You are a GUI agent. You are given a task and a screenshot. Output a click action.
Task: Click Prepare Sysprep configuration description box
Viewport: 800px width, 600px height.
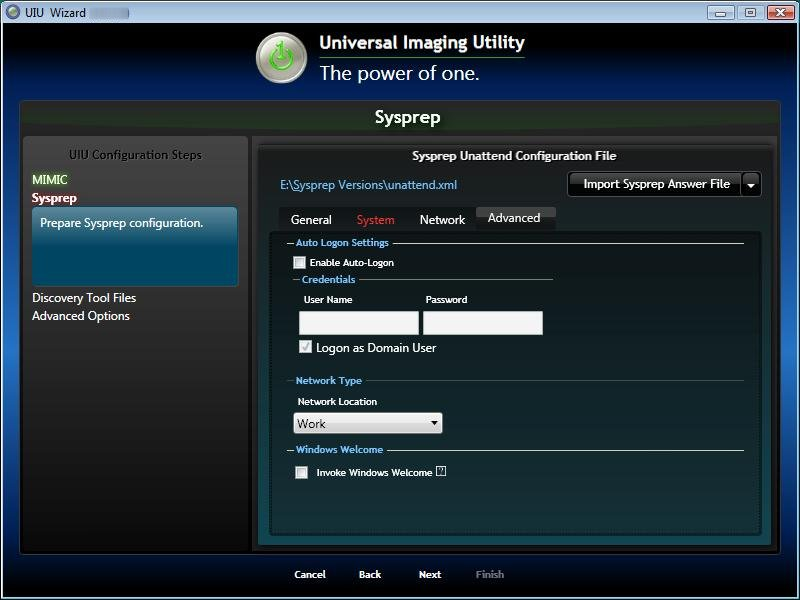click(135, 246)
